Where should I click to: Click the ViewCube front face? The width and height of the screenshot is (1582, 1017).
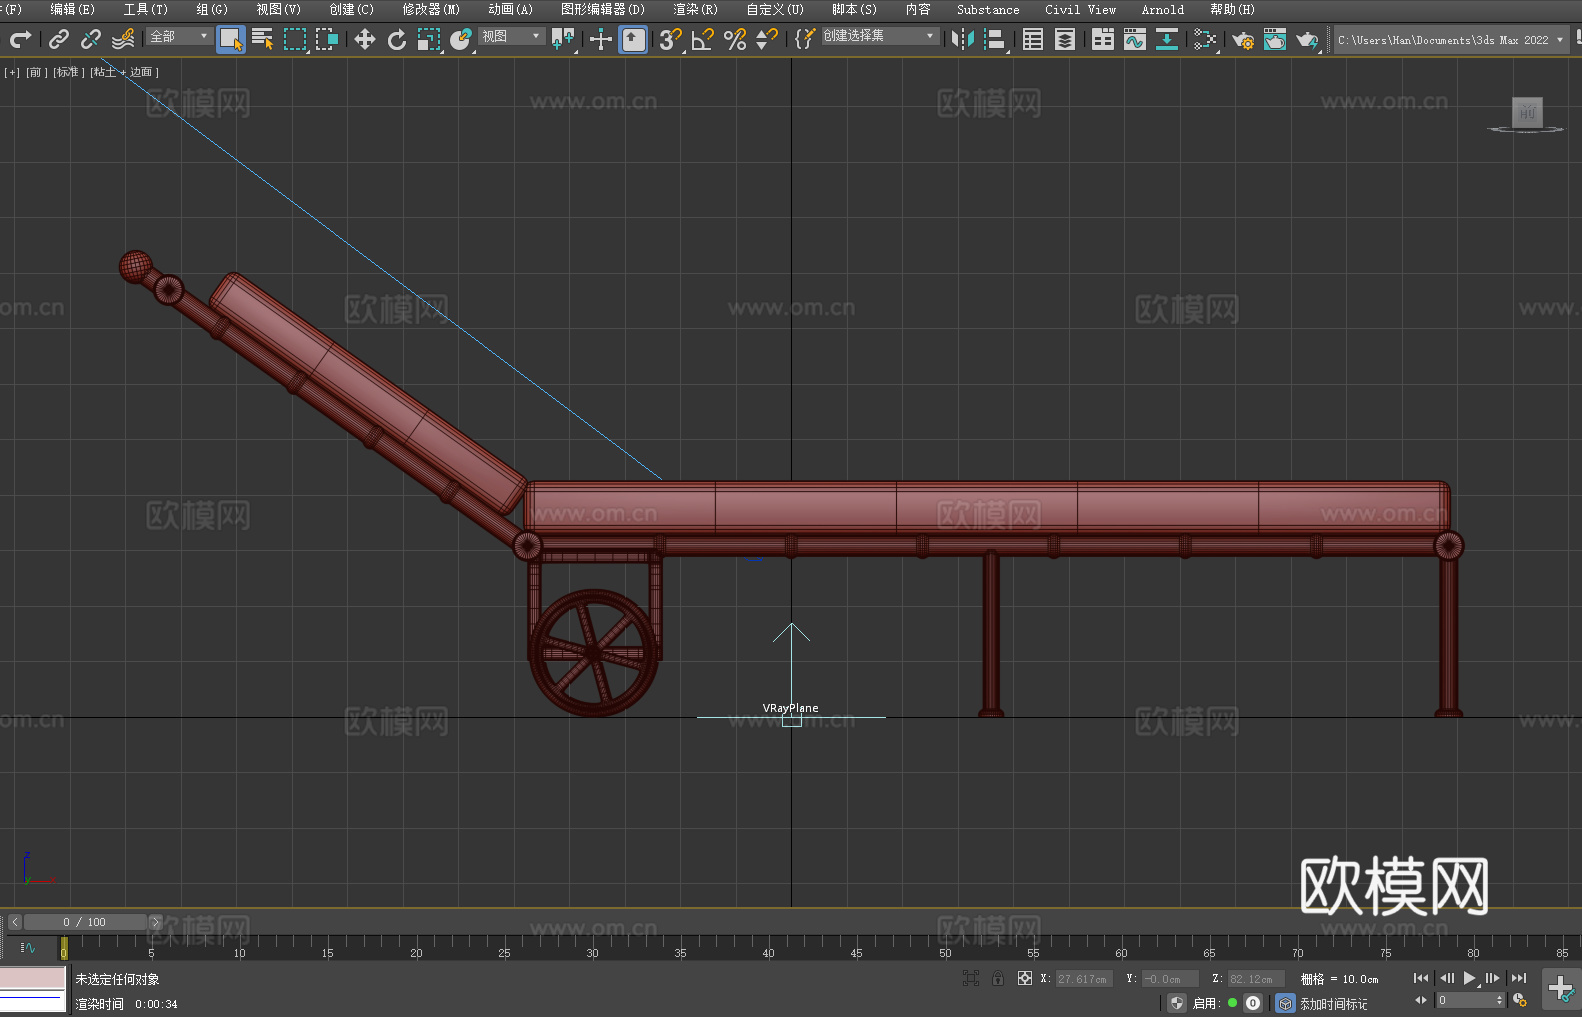(x=1527, y=112)
